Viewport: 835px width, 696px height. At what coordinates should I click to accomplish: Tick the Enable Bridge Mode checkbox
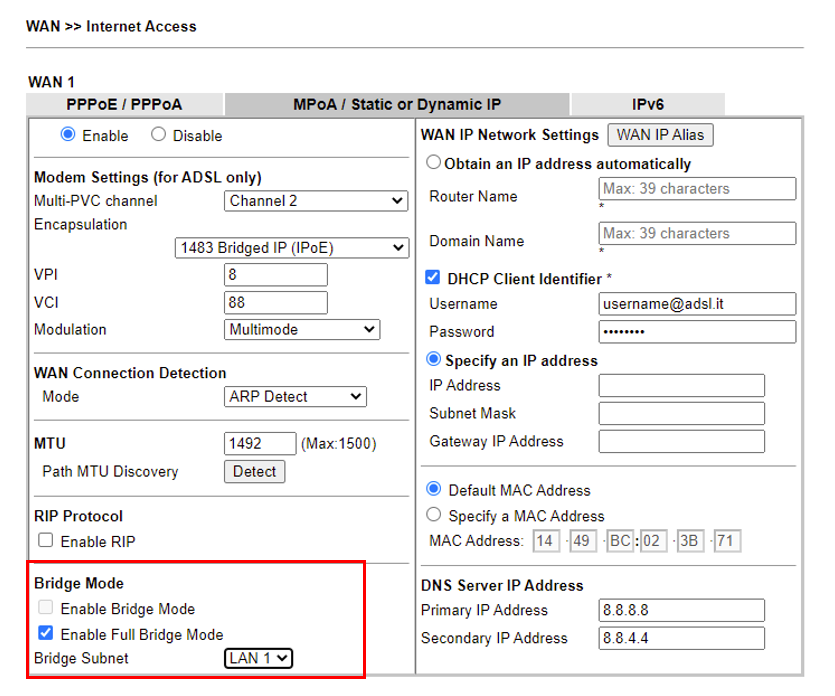[46, 608]
